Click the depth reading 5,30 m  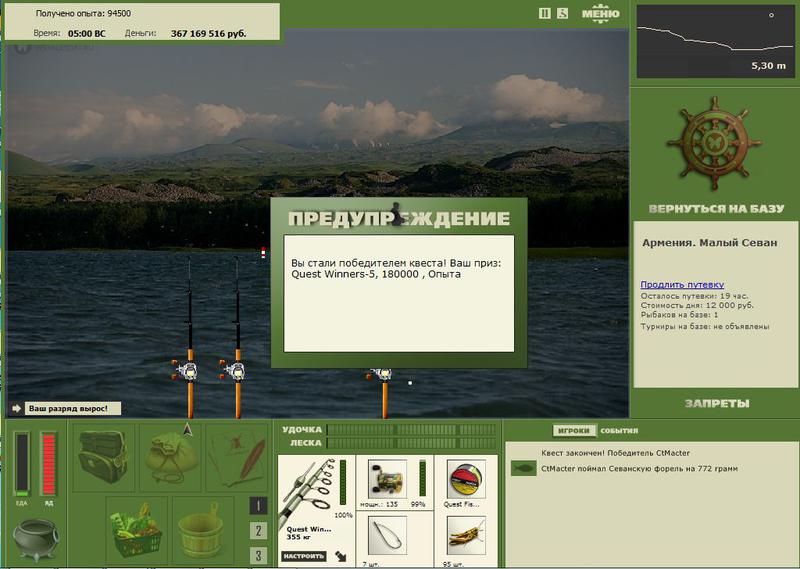768,65
